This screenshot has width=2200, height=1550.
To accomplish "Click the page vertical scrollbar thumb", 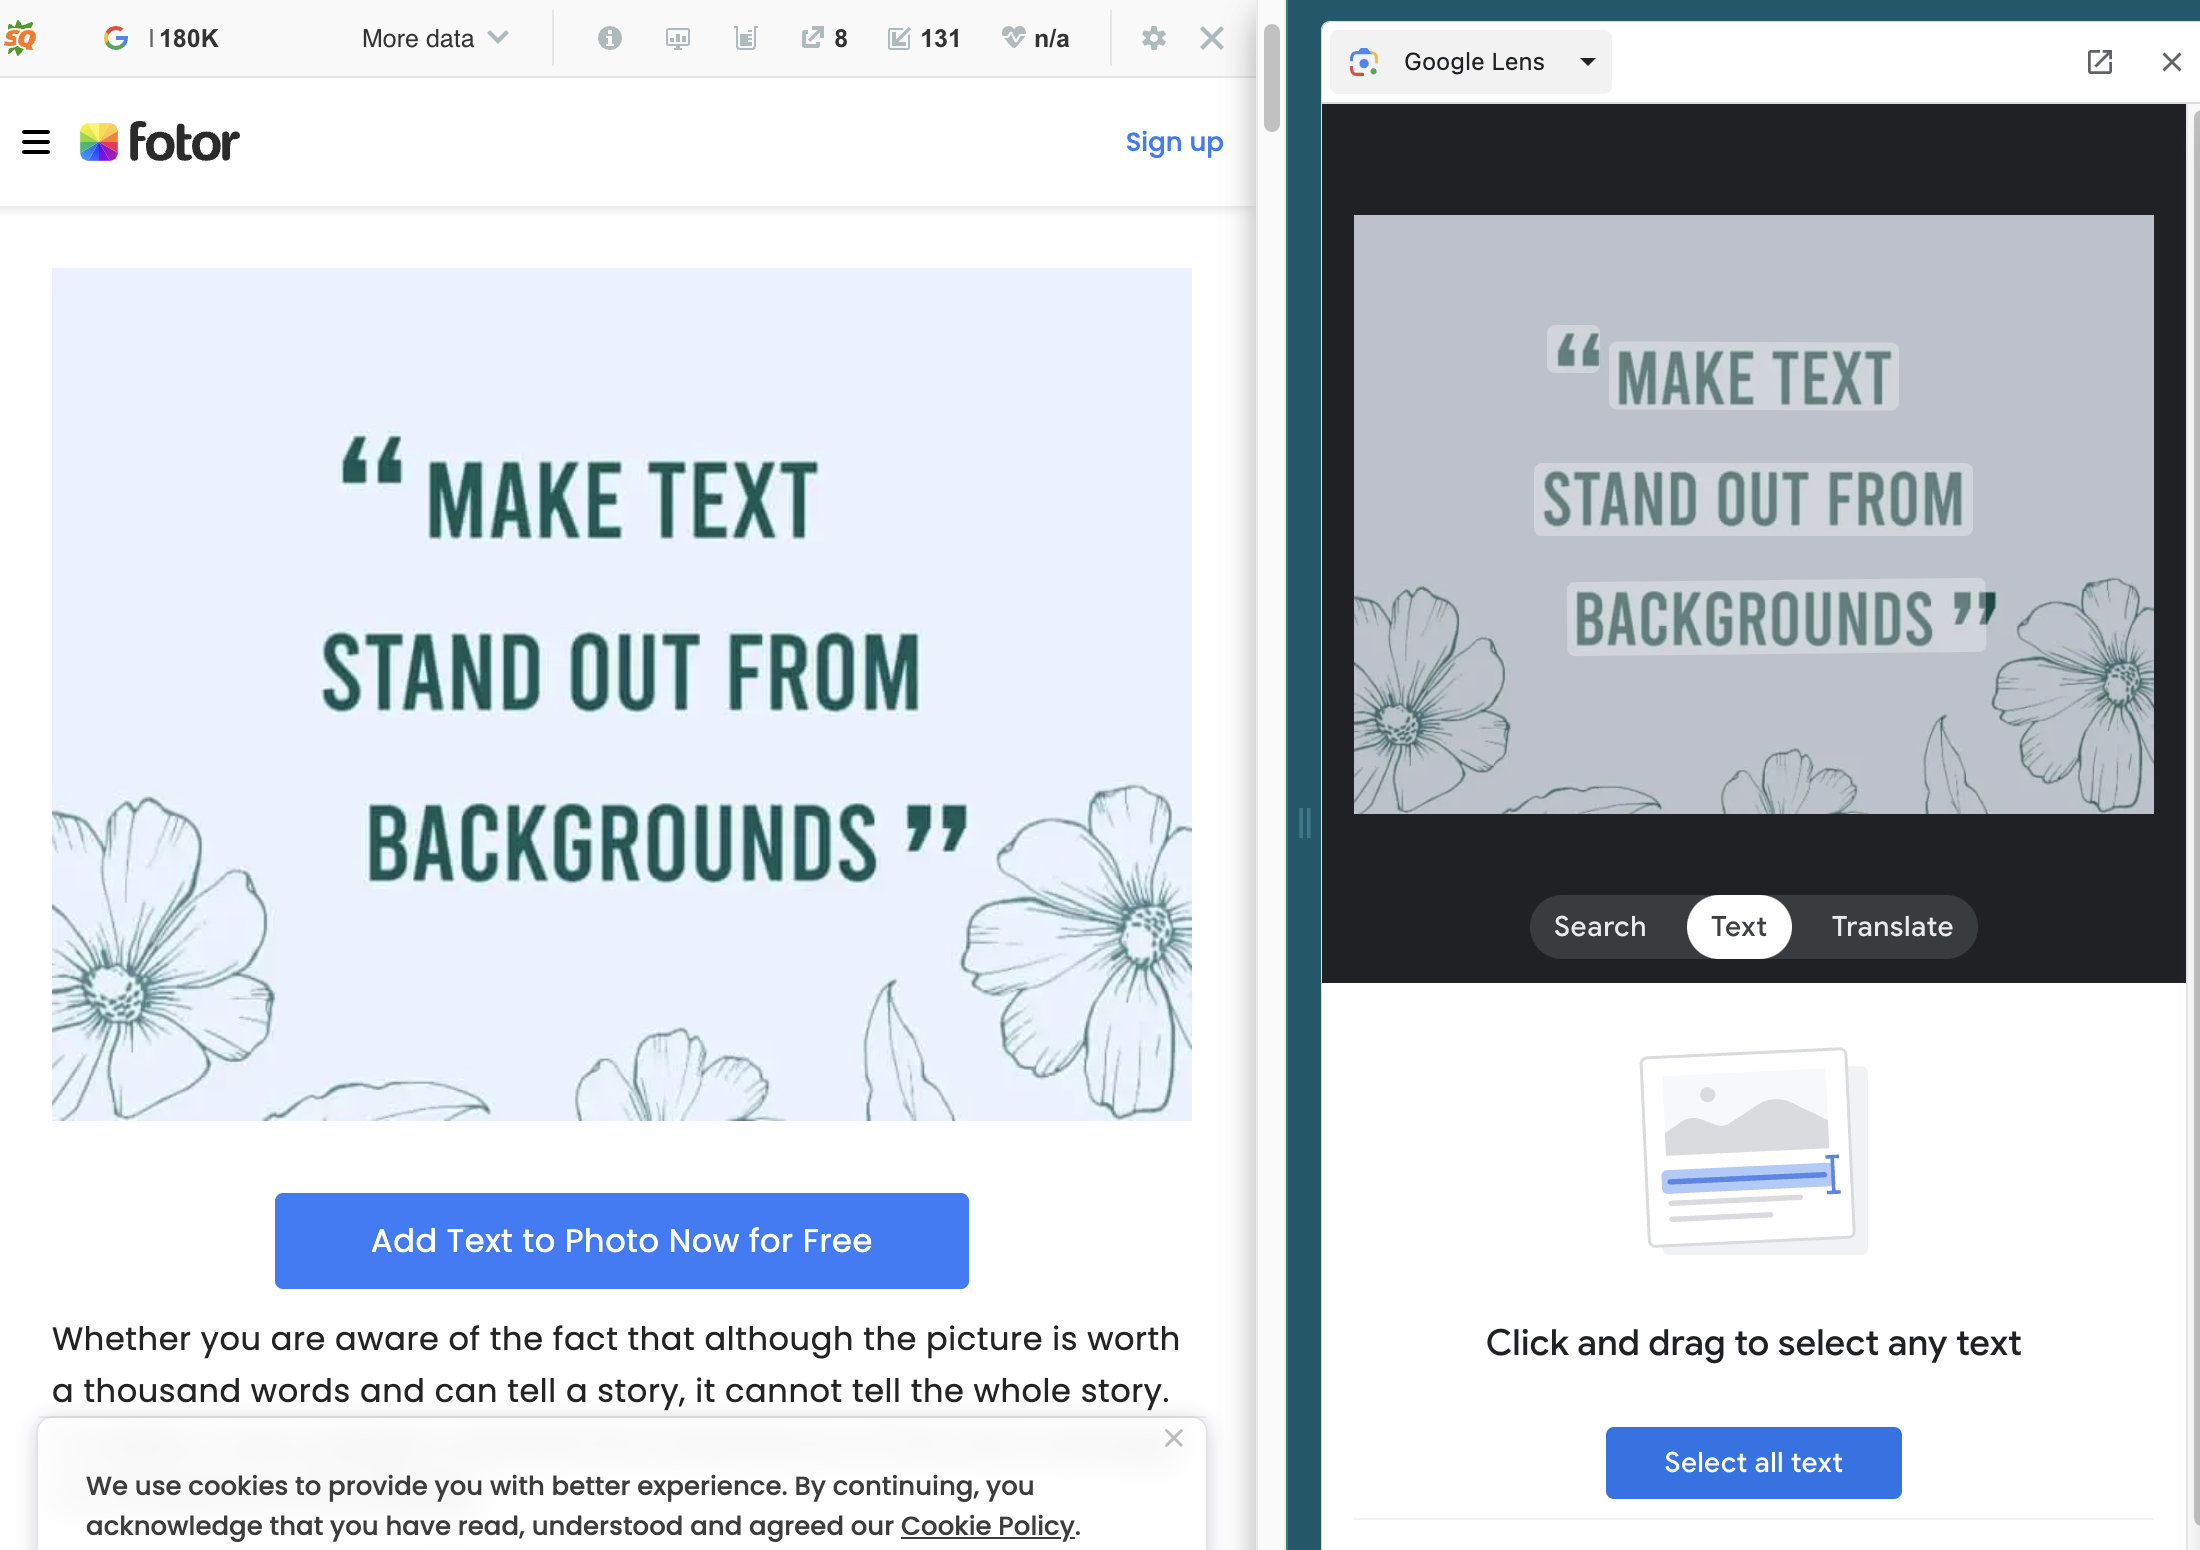I will tap(1271, 78).
